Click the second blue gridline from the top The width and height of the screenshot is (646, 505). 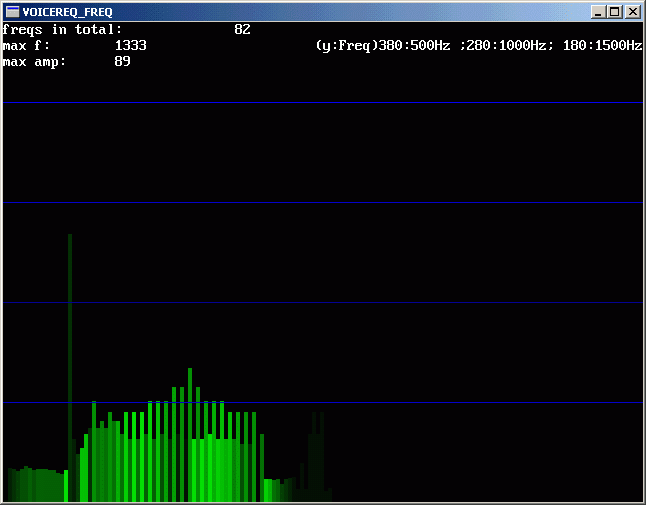point(322,203)
